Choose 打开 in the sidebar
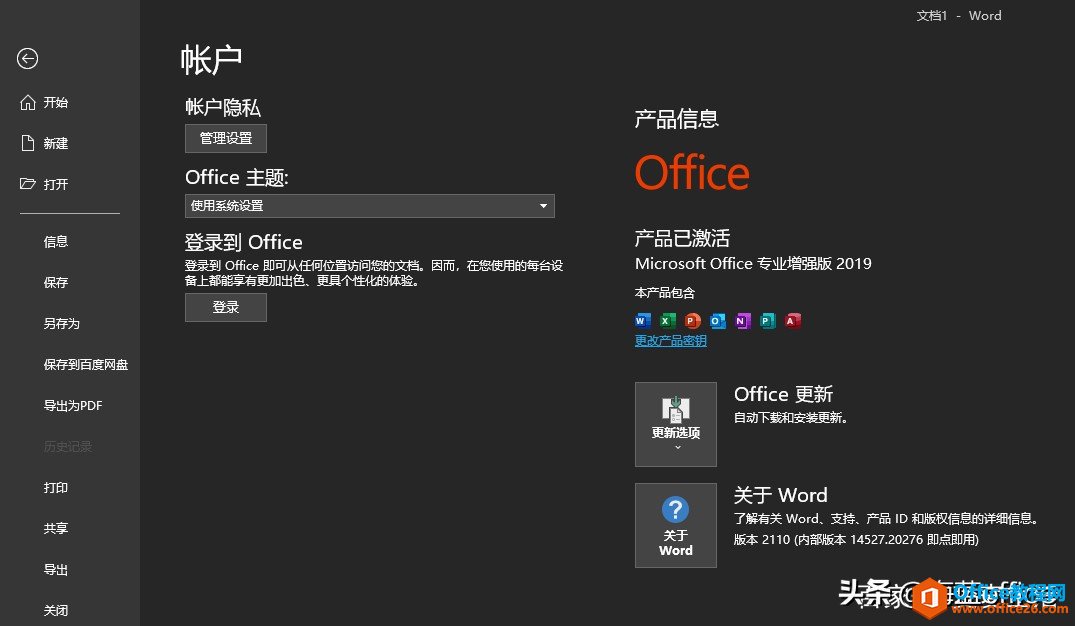This screenshot has width=1075, height=626. pos(56,184)
